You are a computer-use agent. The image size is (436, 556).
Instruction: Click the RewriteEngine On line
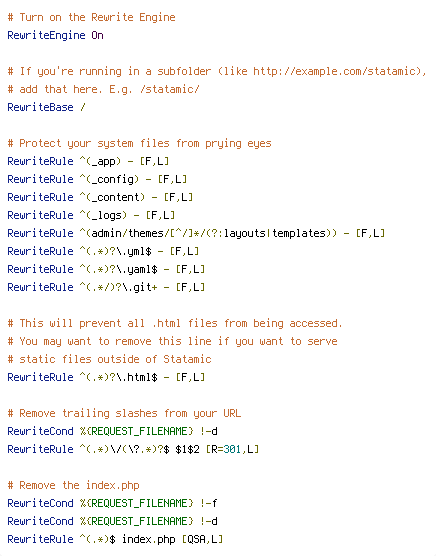[55, 35]
